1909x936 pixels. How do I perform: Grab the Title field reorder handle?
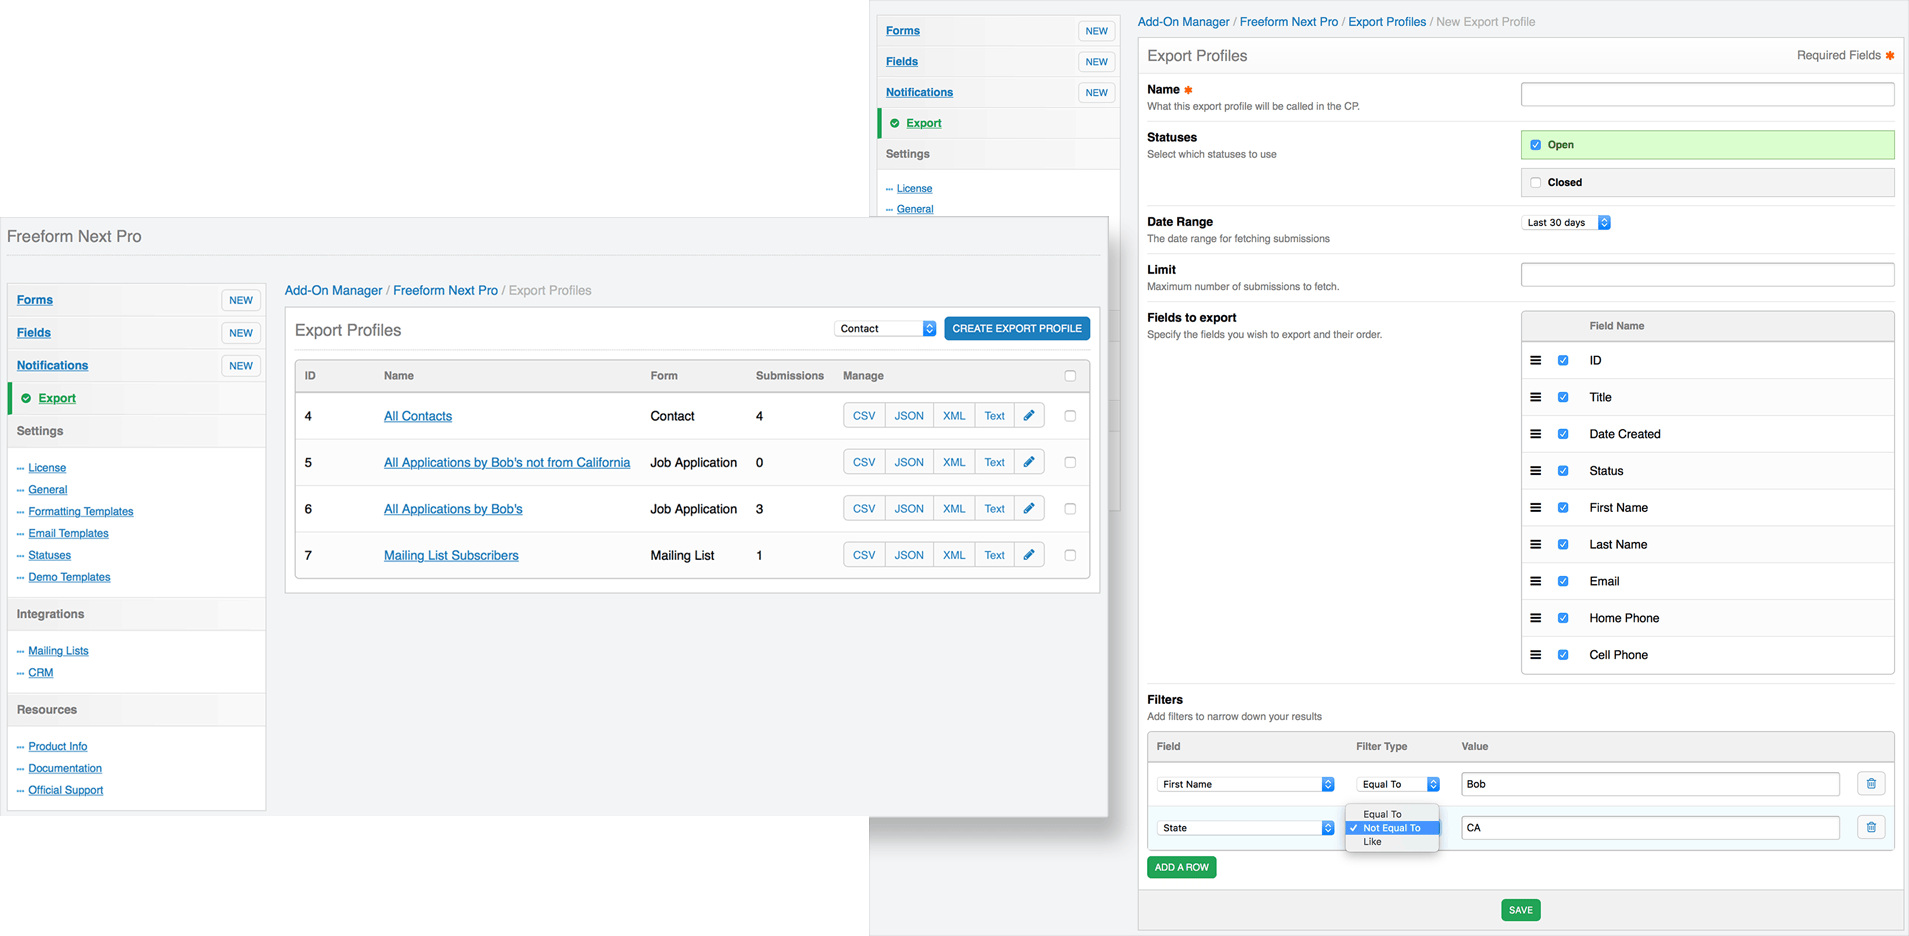[1536, 397]
